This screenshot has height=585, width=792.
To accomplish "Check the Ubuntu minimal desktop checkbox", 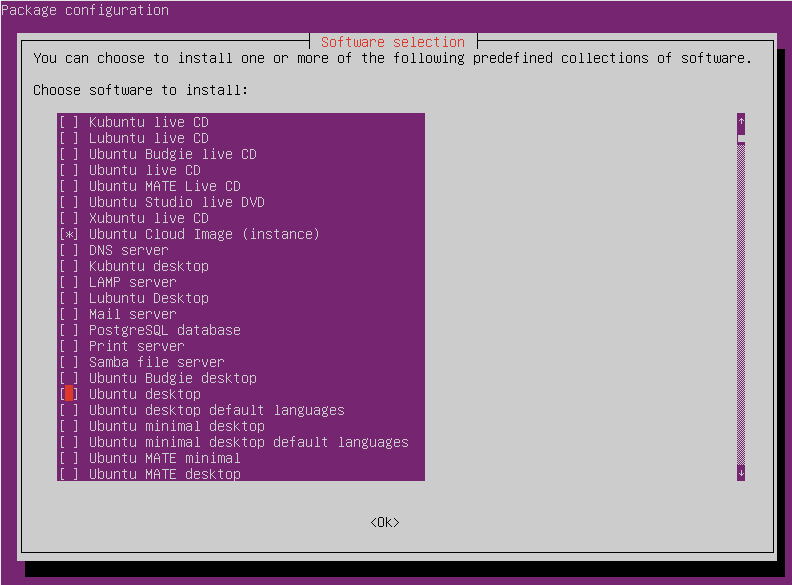I will click(x=69, y=426).
